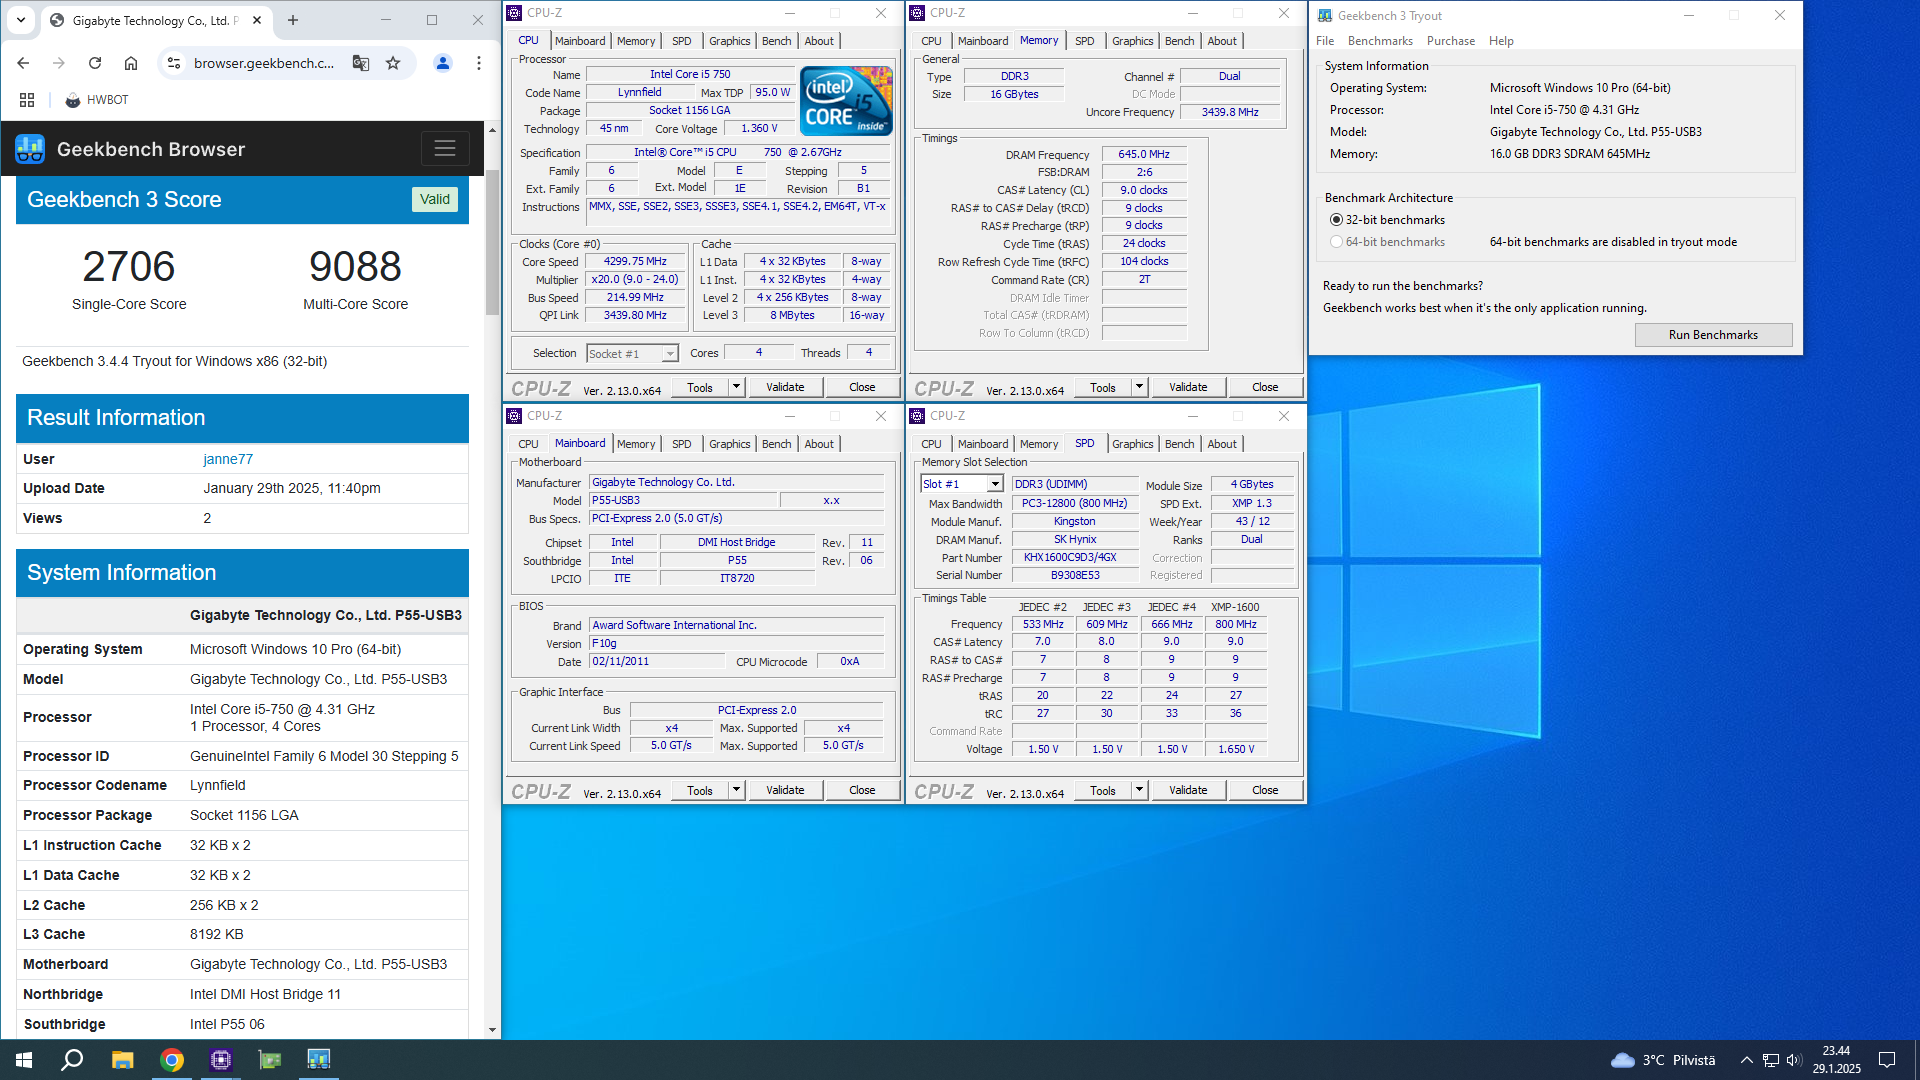Open Tools dropdown arrow in Mainboard tab window
Viewport: 1920px width, 1080px height.
[x=736, y=790]
